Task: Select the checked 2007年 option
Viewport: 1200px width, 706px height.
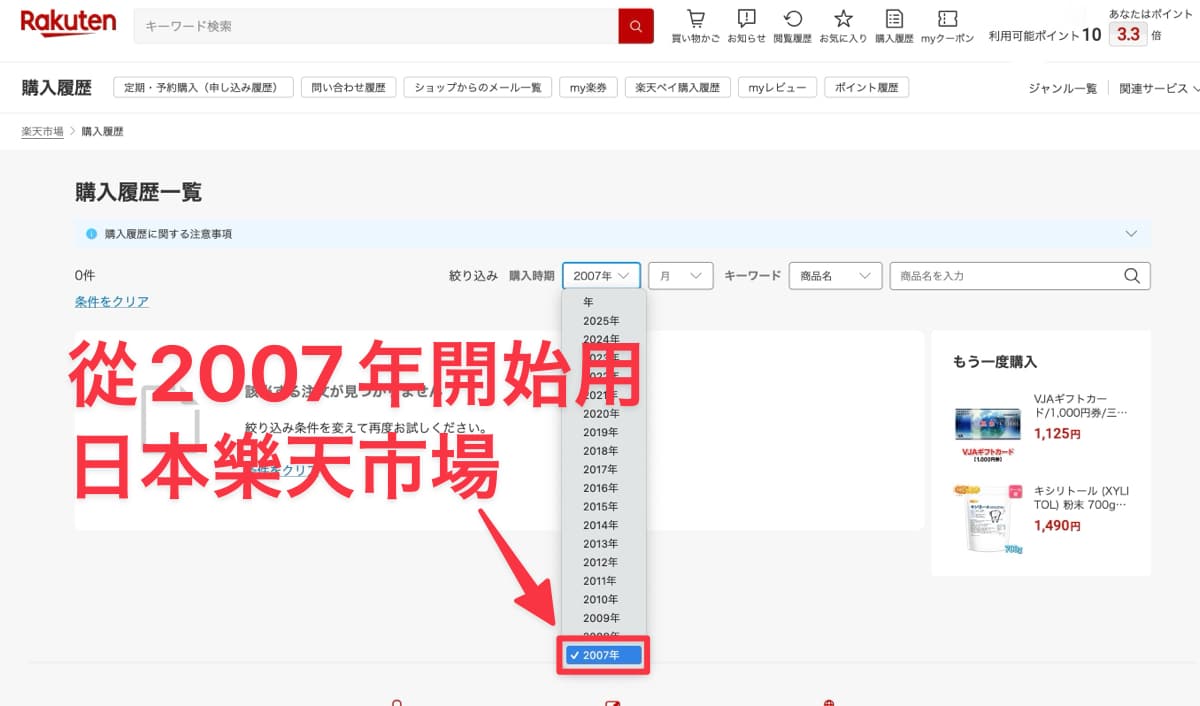Action: pos(603,655)
